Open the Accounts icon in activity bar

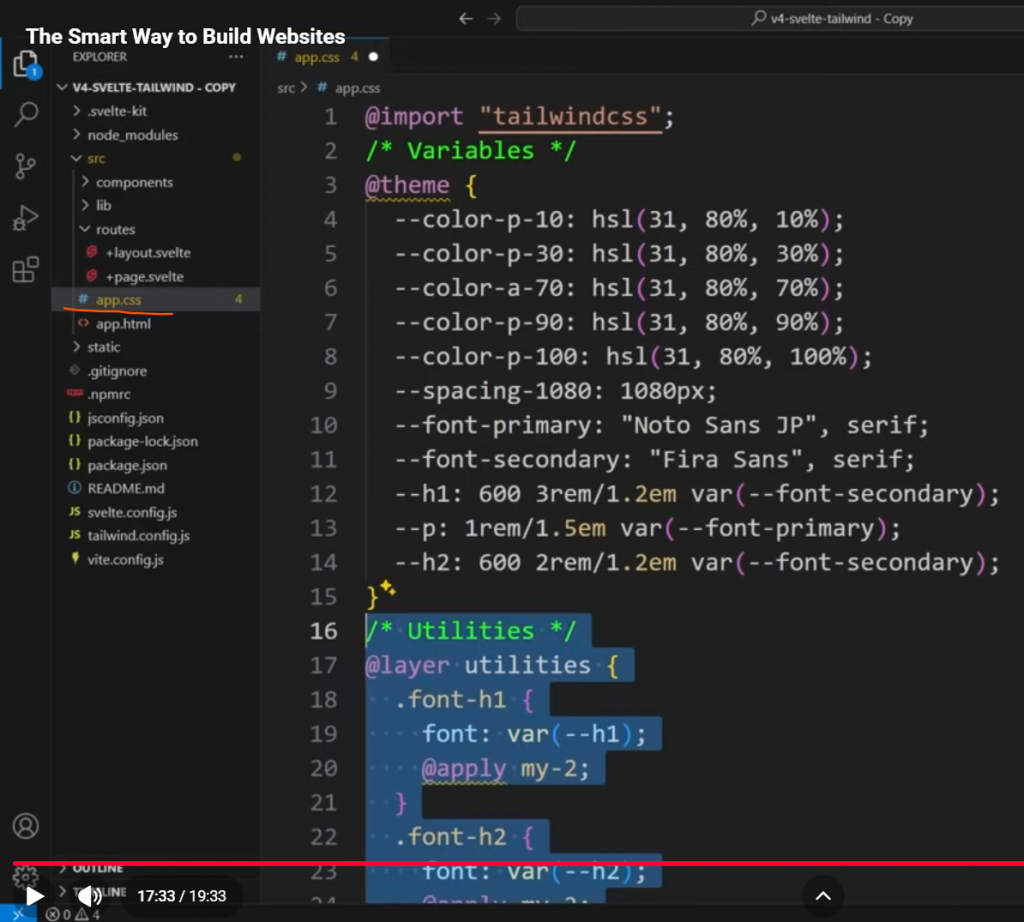click(26, 826)
